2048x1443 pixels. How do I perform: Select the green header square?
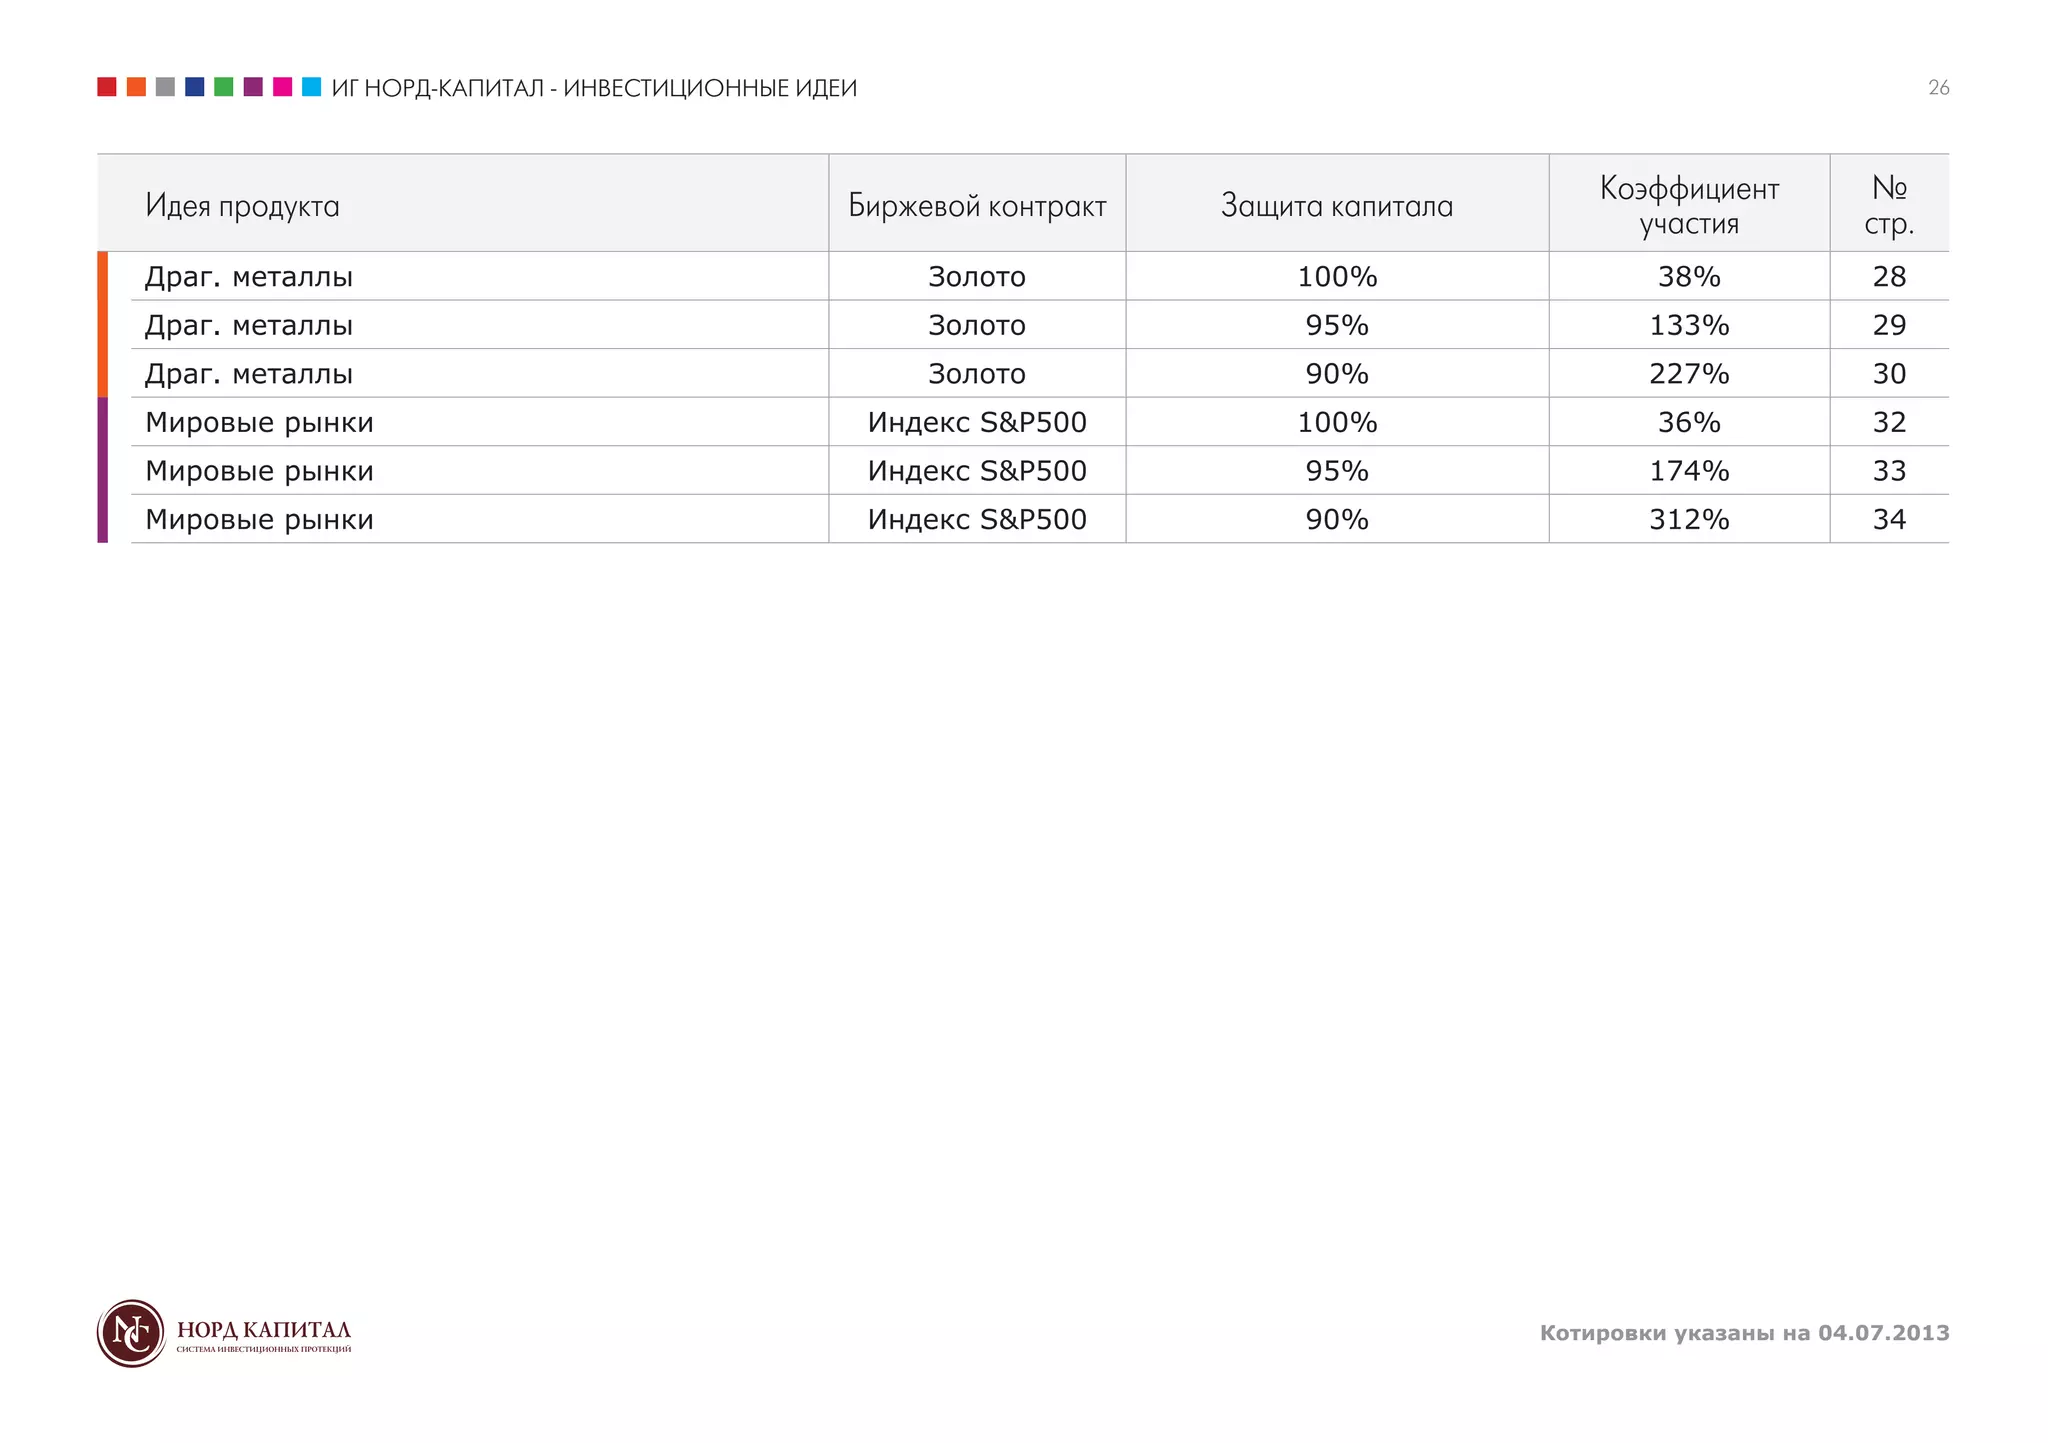(x=224, y=87)
